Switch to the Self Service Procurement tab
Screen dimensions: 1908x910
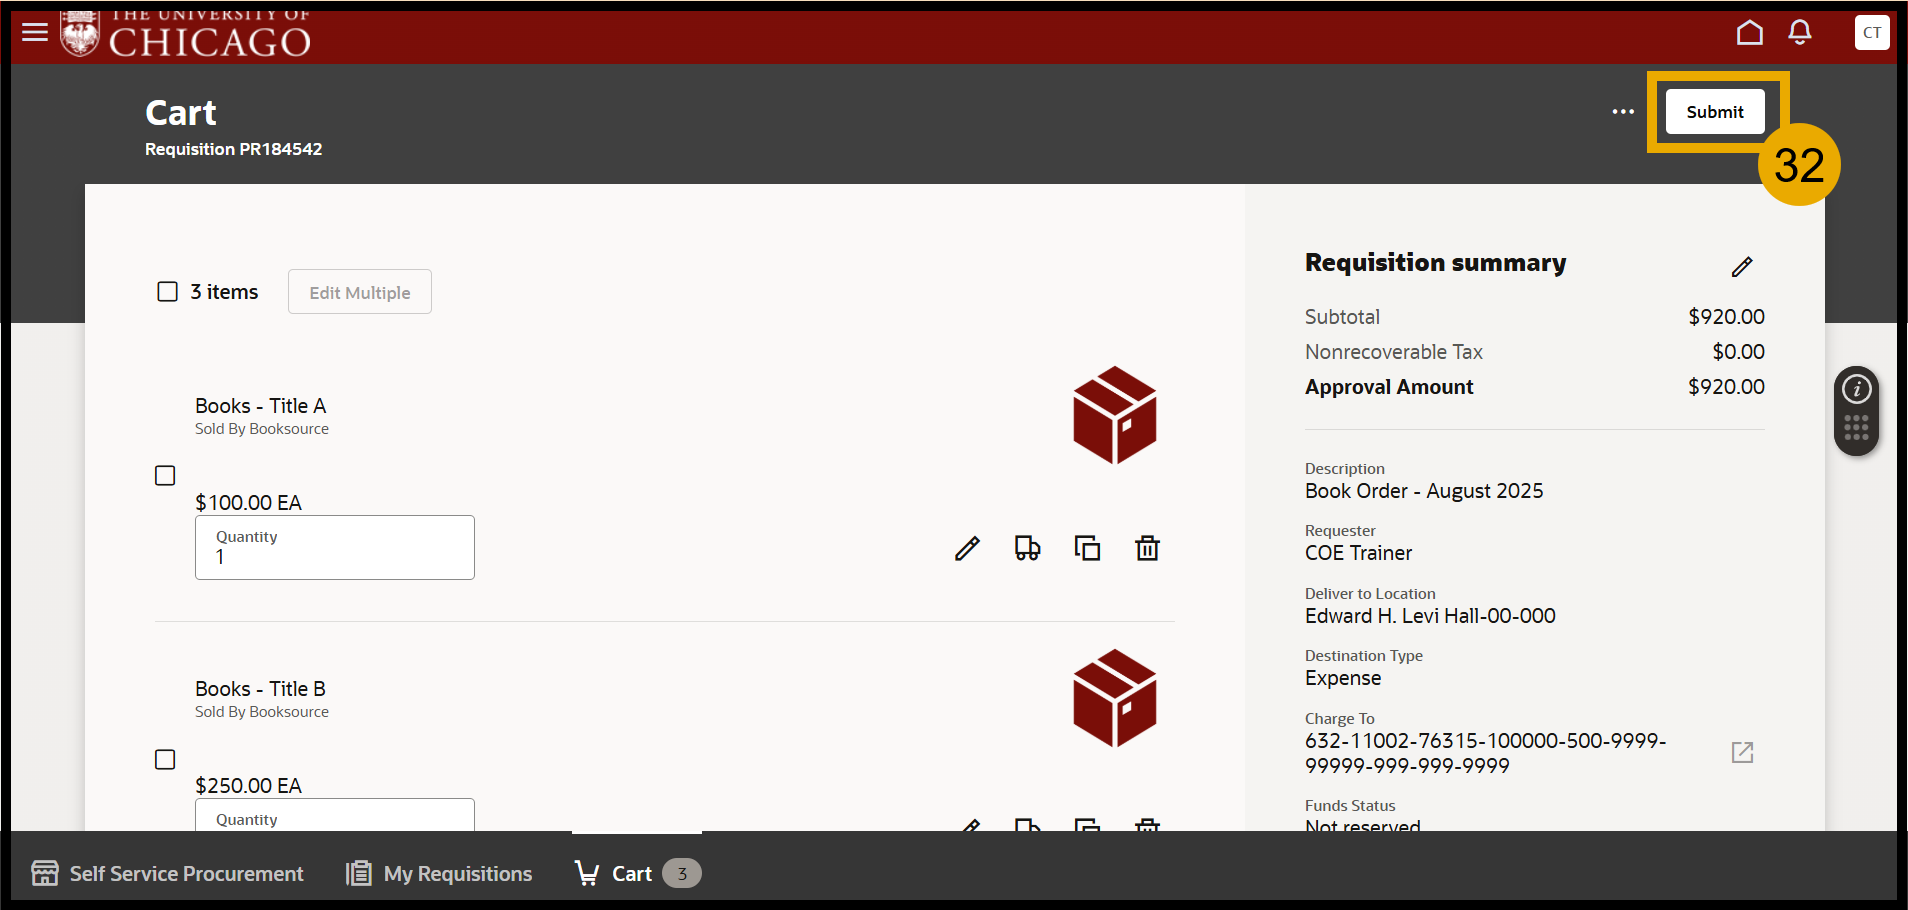click(167, 873)
